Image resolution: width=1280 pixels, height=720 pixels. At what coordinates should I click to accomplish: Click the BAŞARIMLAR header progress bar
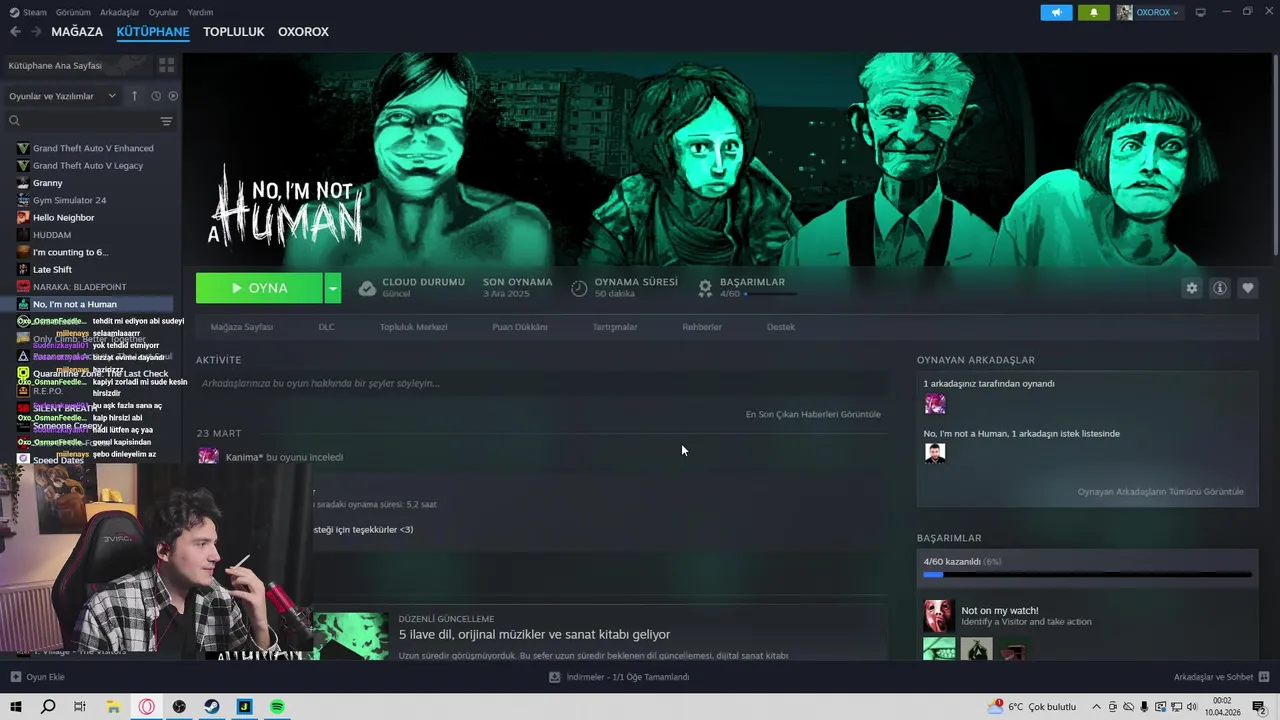[x=770, y=294]
